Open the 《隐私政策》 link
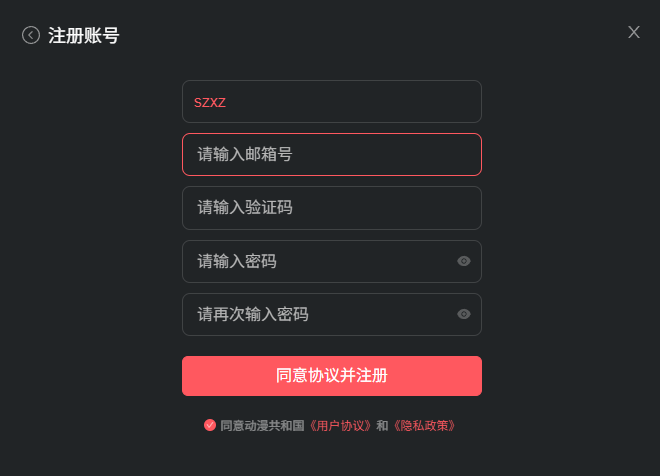The image size is (660, 476). pos(424,425)
